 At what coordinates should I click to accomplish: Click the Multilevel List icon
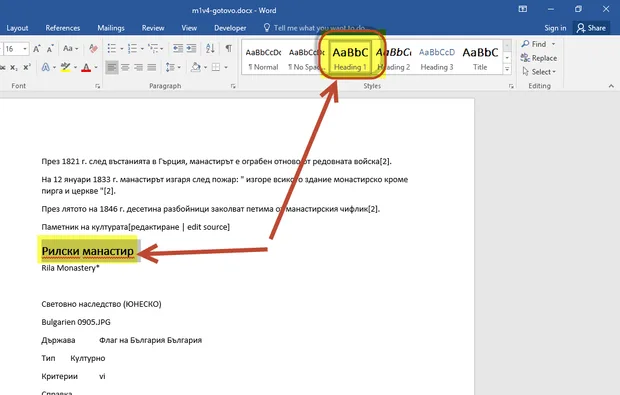[153, 49]
